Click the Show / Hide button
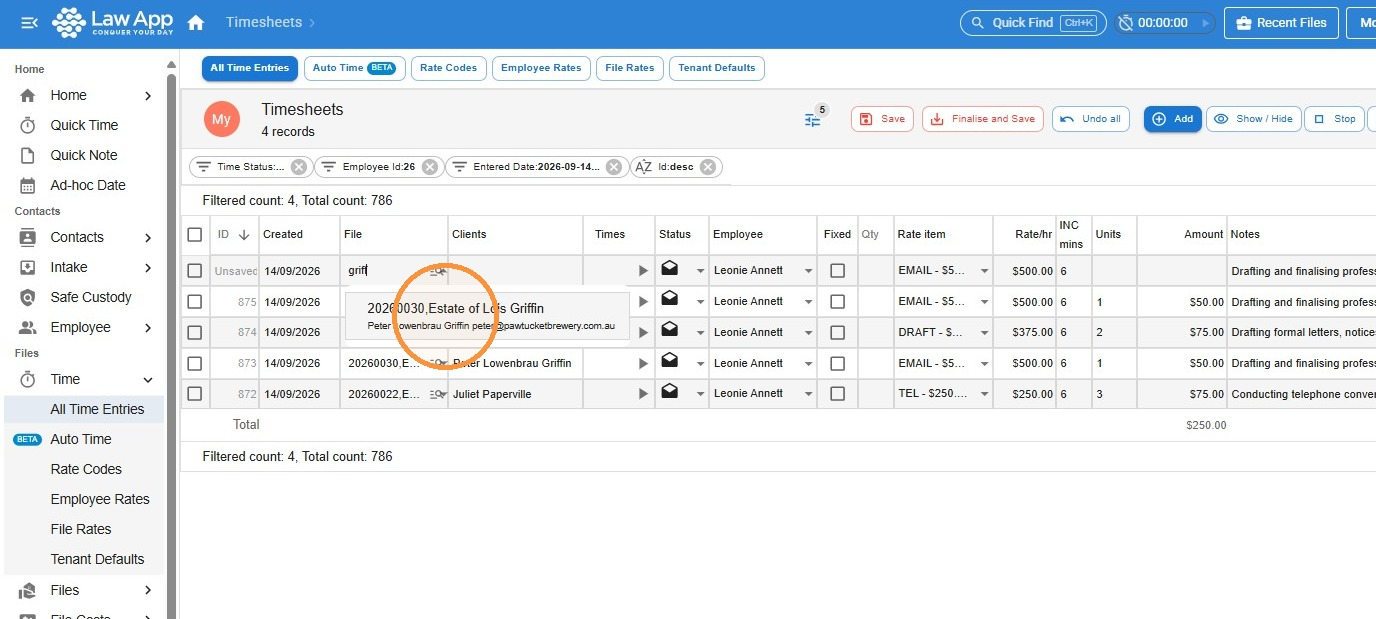The image size is (1376, 619). click(x=1254, y=119)
